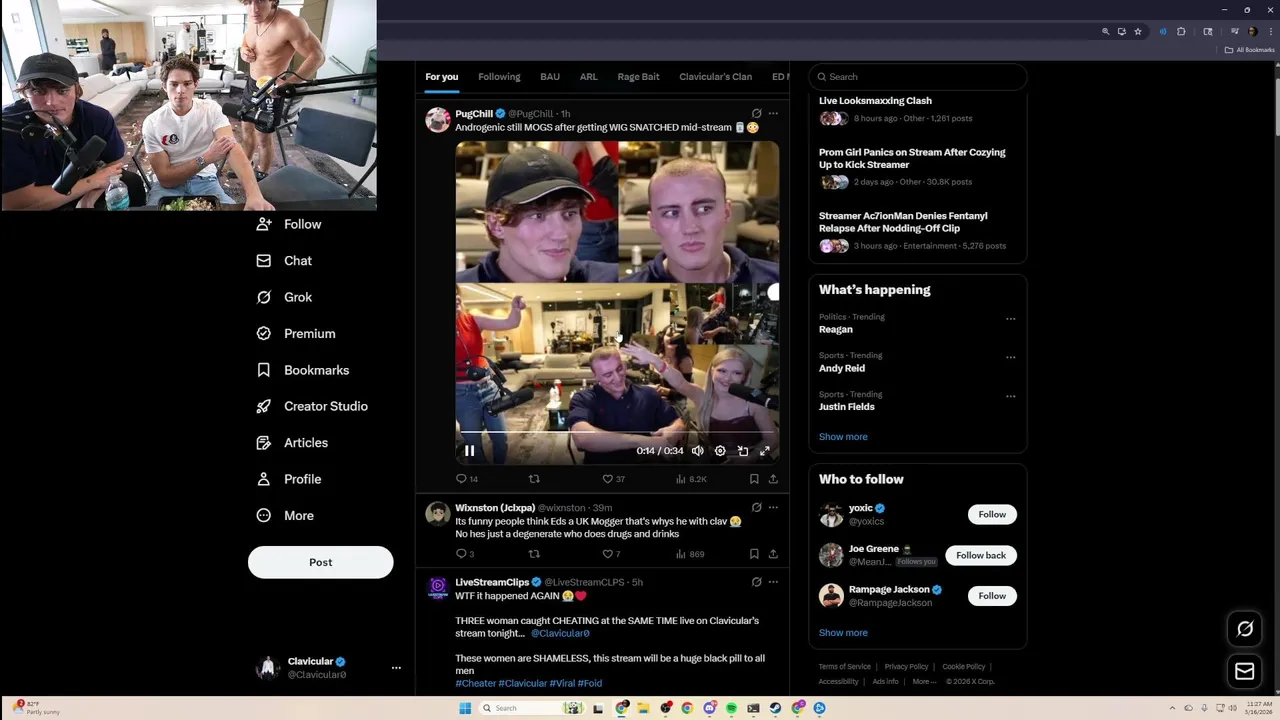
Task: Reply to the Wixnston post
Action: 464,554
